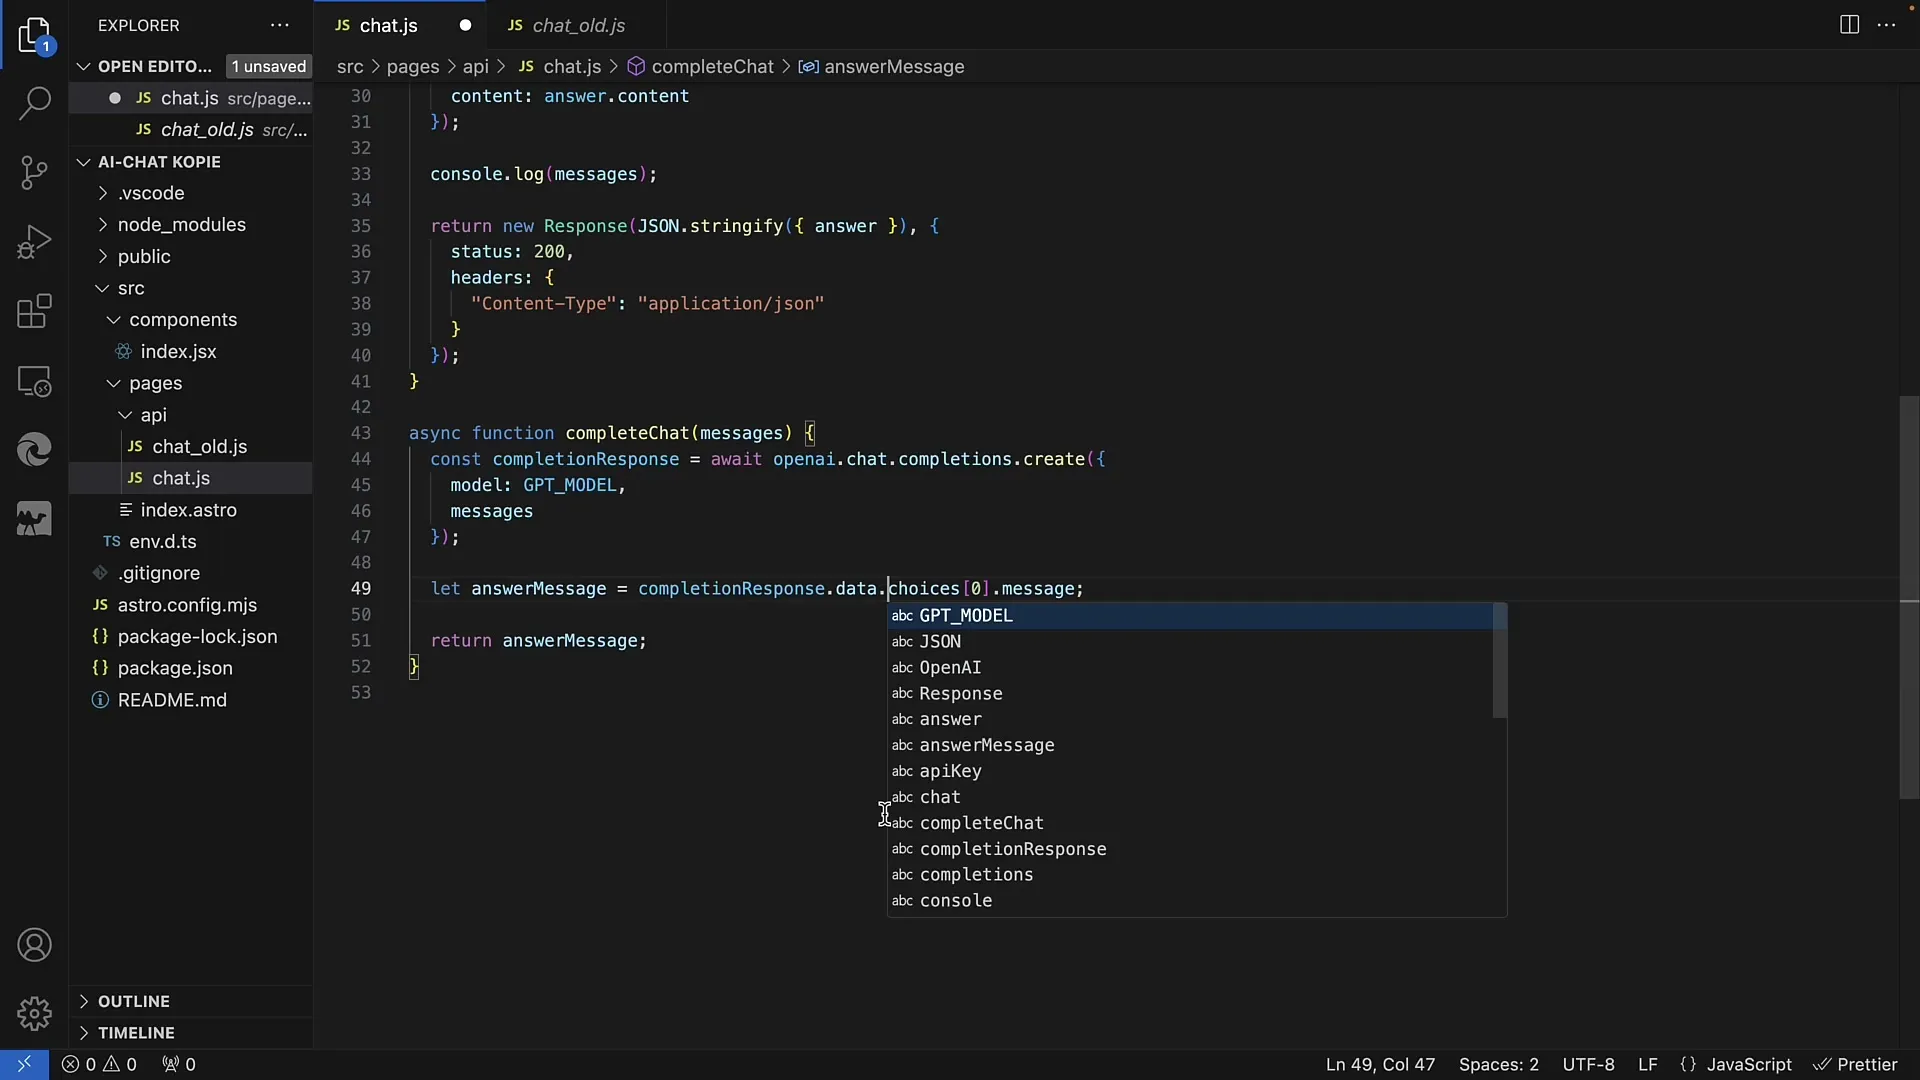
Task: Click the Prettier formatter status item
Action: pos(1855,1064)
